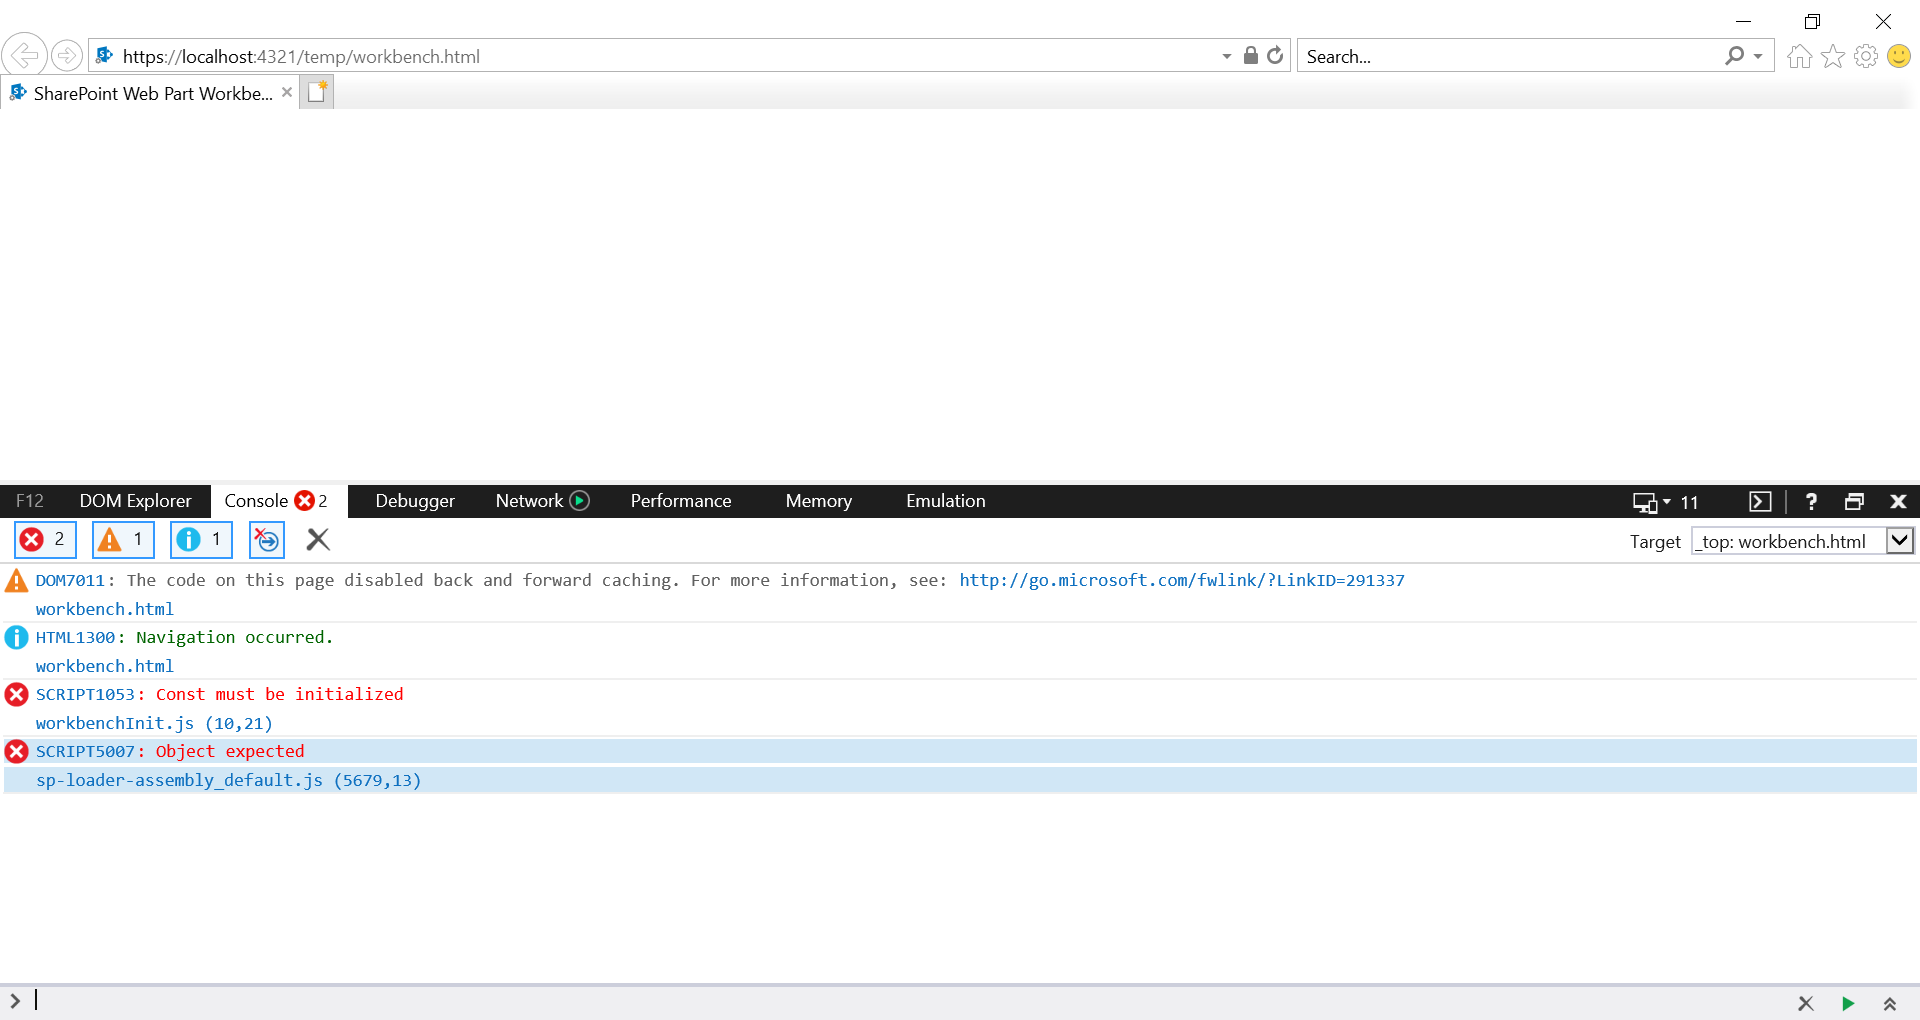Open the Network tab
Image resolution: width=1920 pixels, height=1020 pixels.
coord(529,501)
